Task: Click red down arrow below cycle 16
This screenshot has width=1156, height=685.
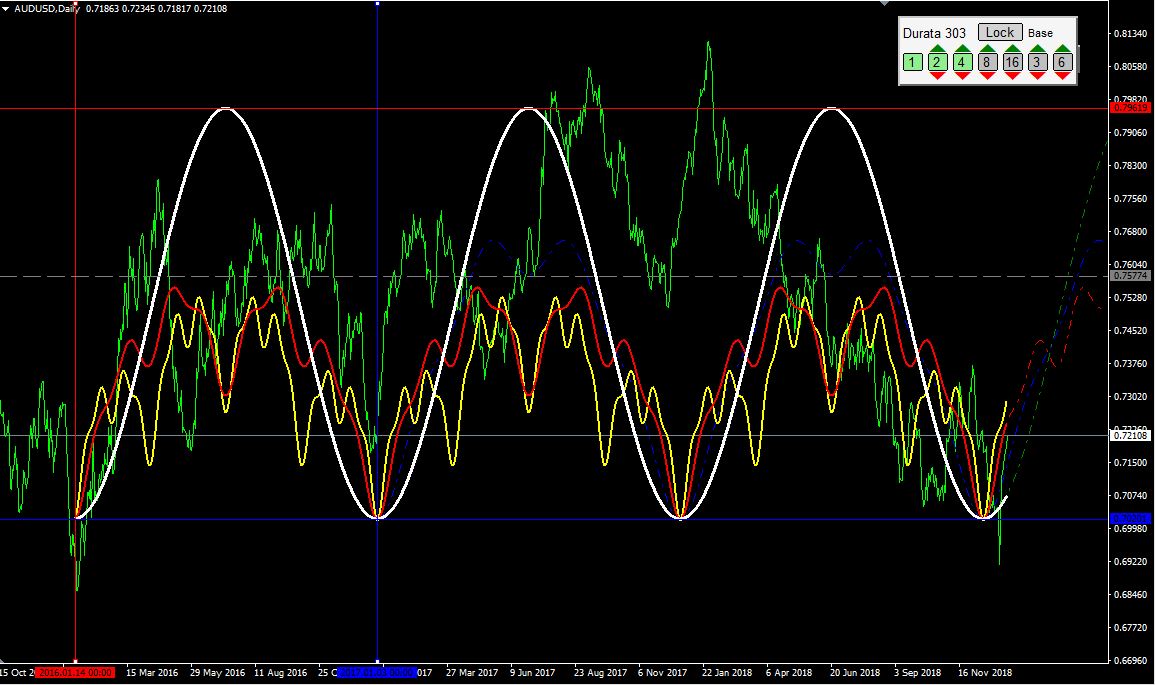Action: click(1013, 76)
